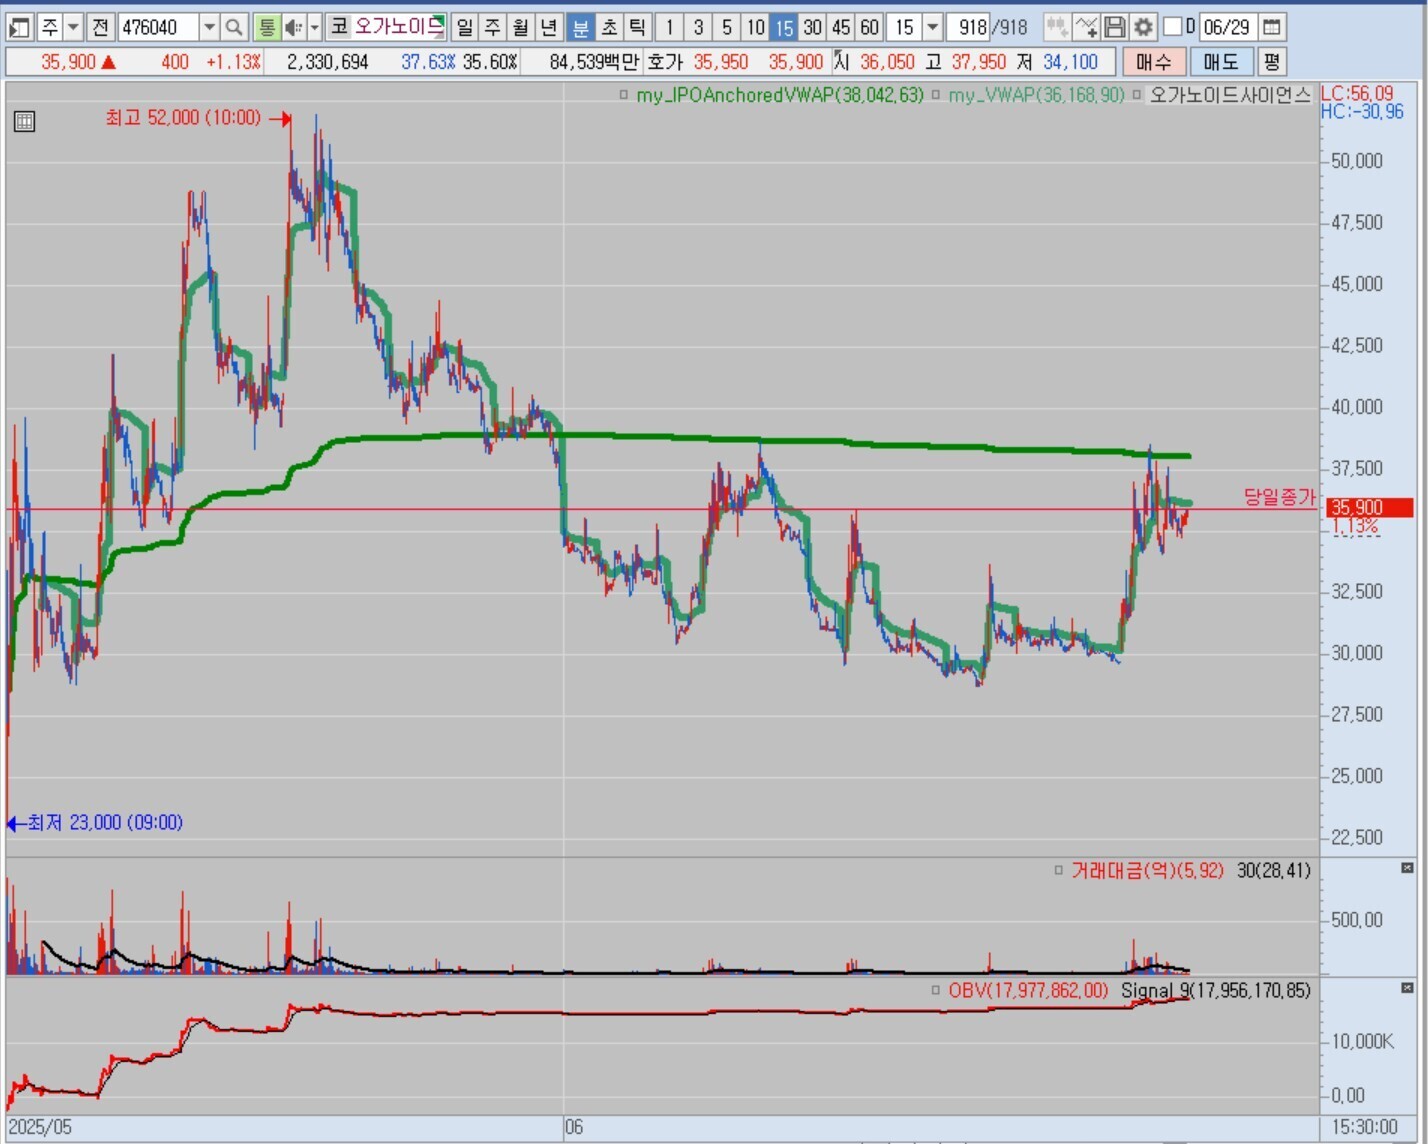
Task: Switch to the weekly 주 chart period
Action: pyautogui.click(x=493, y=27)
